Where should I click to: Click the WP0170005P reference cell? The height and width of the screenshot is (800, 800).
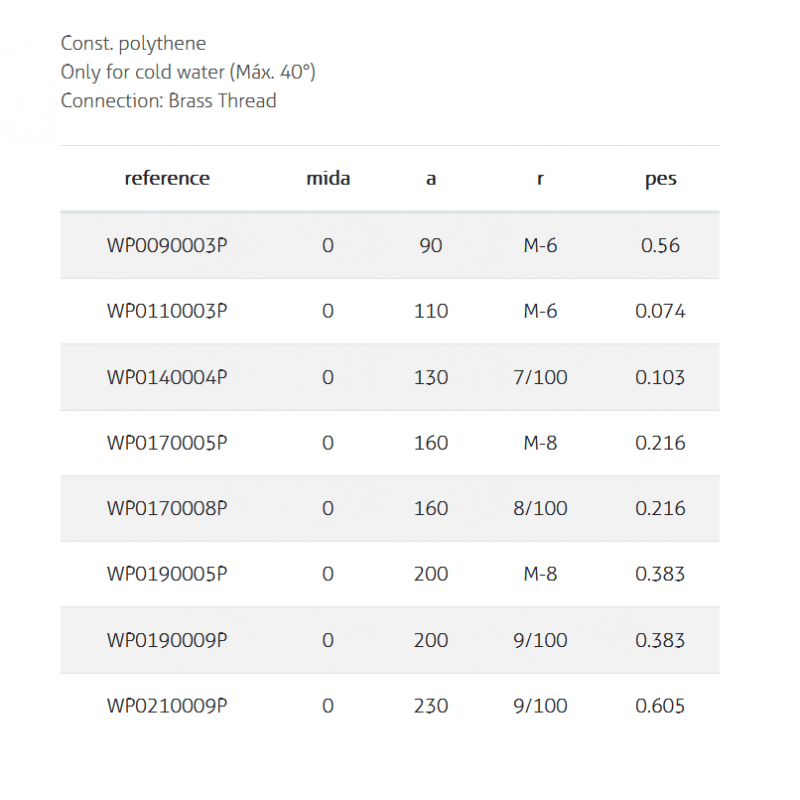coord(167,442)
